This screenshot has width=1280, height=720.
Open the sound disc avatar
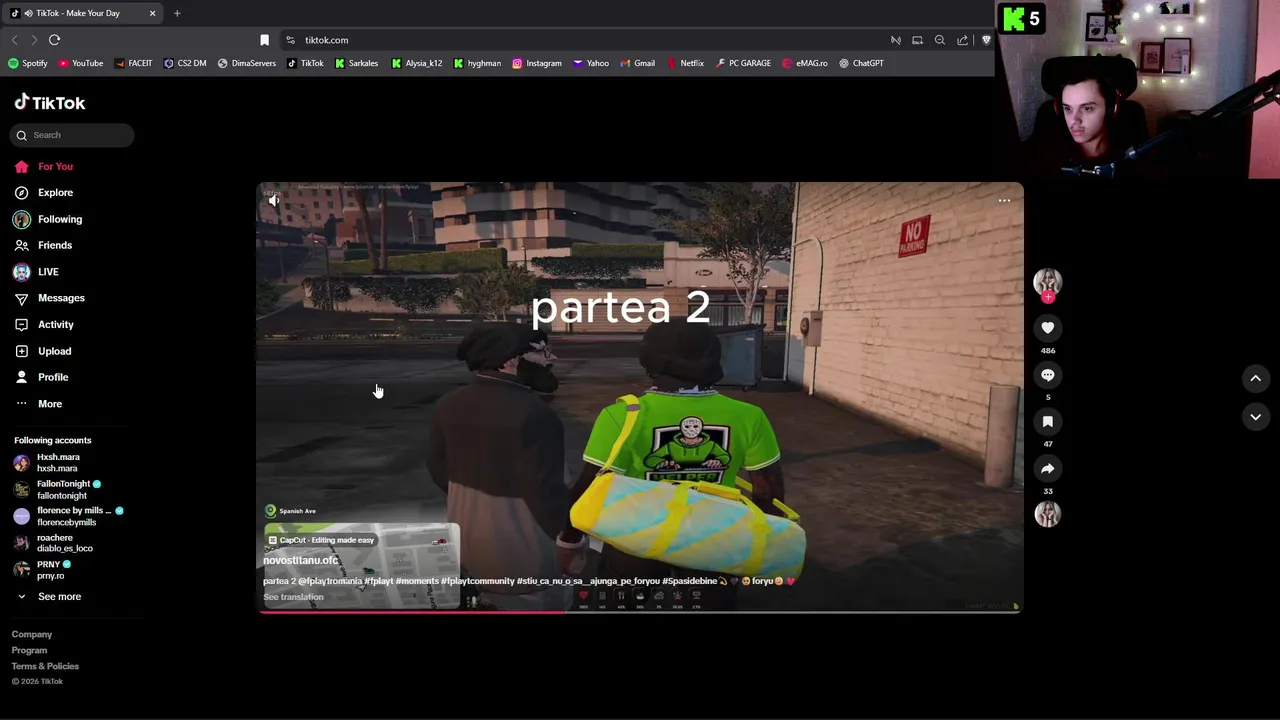(1047, 514)
